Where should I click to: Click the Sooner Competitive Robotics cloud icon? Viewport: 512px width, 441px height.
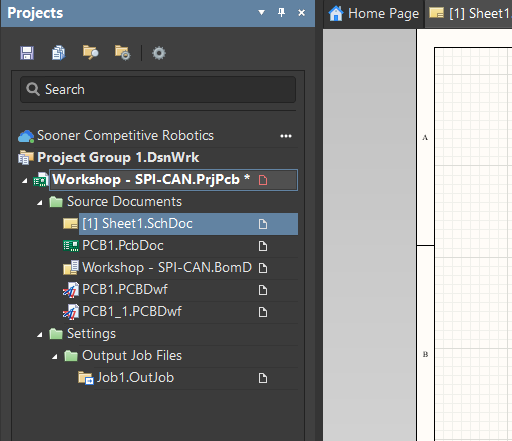26,136
